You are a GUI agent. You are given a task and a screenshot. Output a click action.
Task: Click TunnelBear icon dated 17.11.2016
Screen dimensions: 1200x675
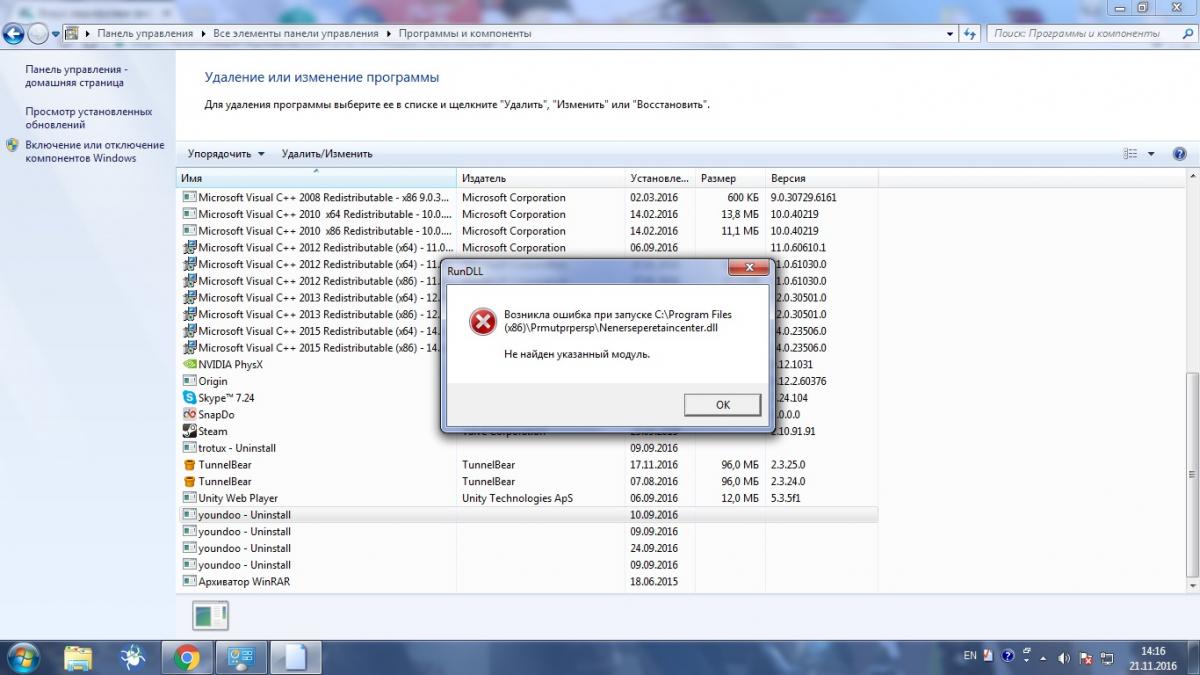[x=189, y=465]
